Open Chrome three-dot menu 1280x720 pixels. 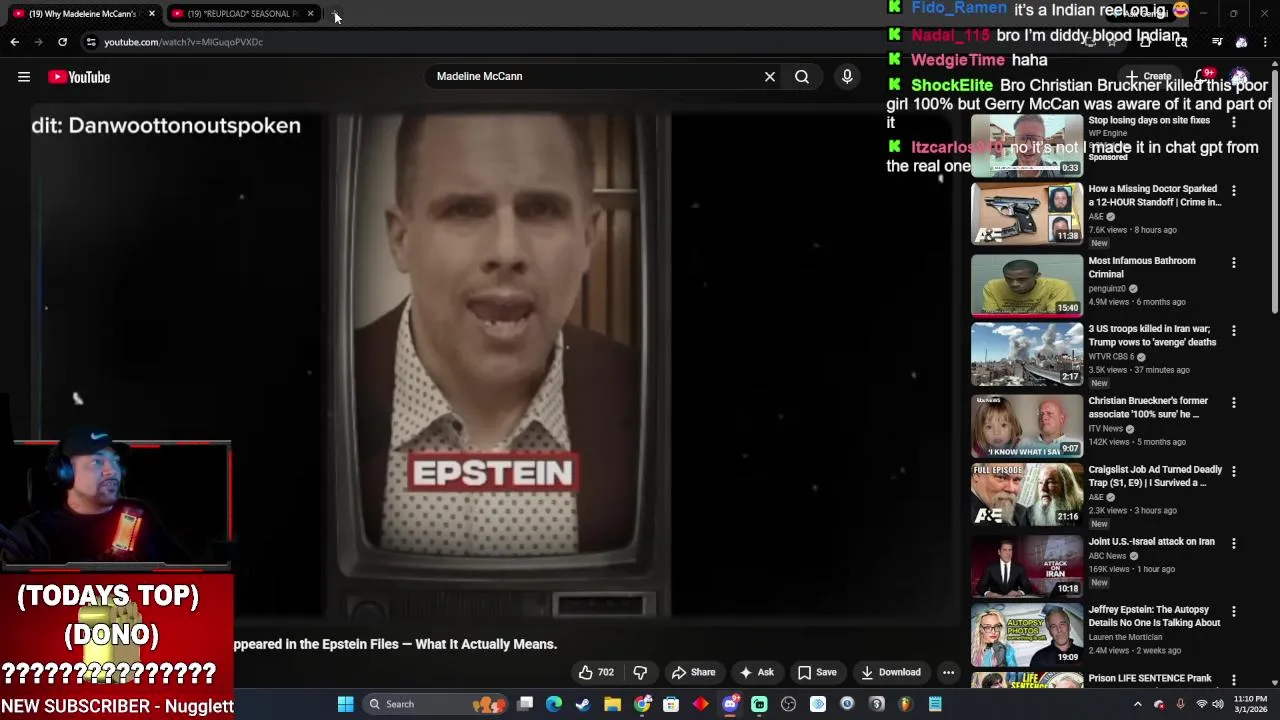[1266, 42]
